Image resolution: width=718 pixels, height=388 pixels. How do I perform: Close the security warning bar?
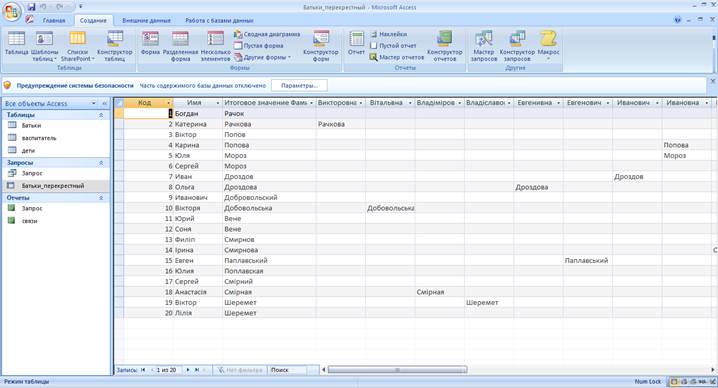(713, 81)
